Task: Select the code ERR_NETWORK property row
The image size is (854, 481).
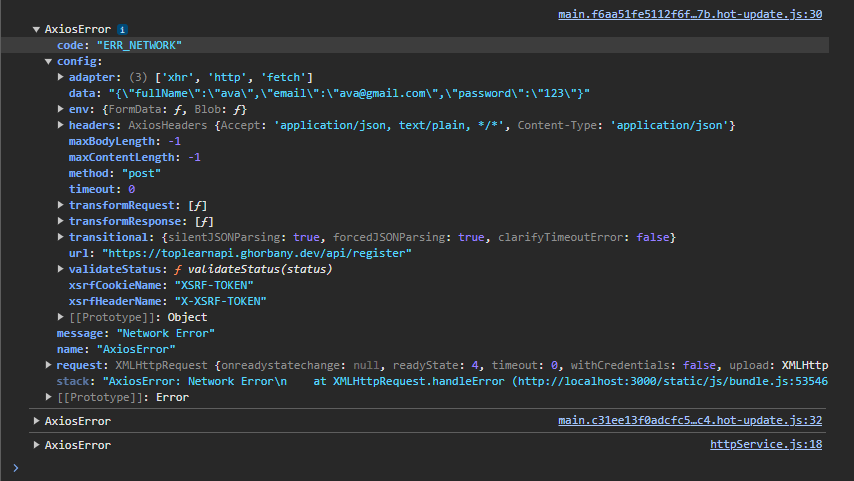Action: tap(415, 45)
